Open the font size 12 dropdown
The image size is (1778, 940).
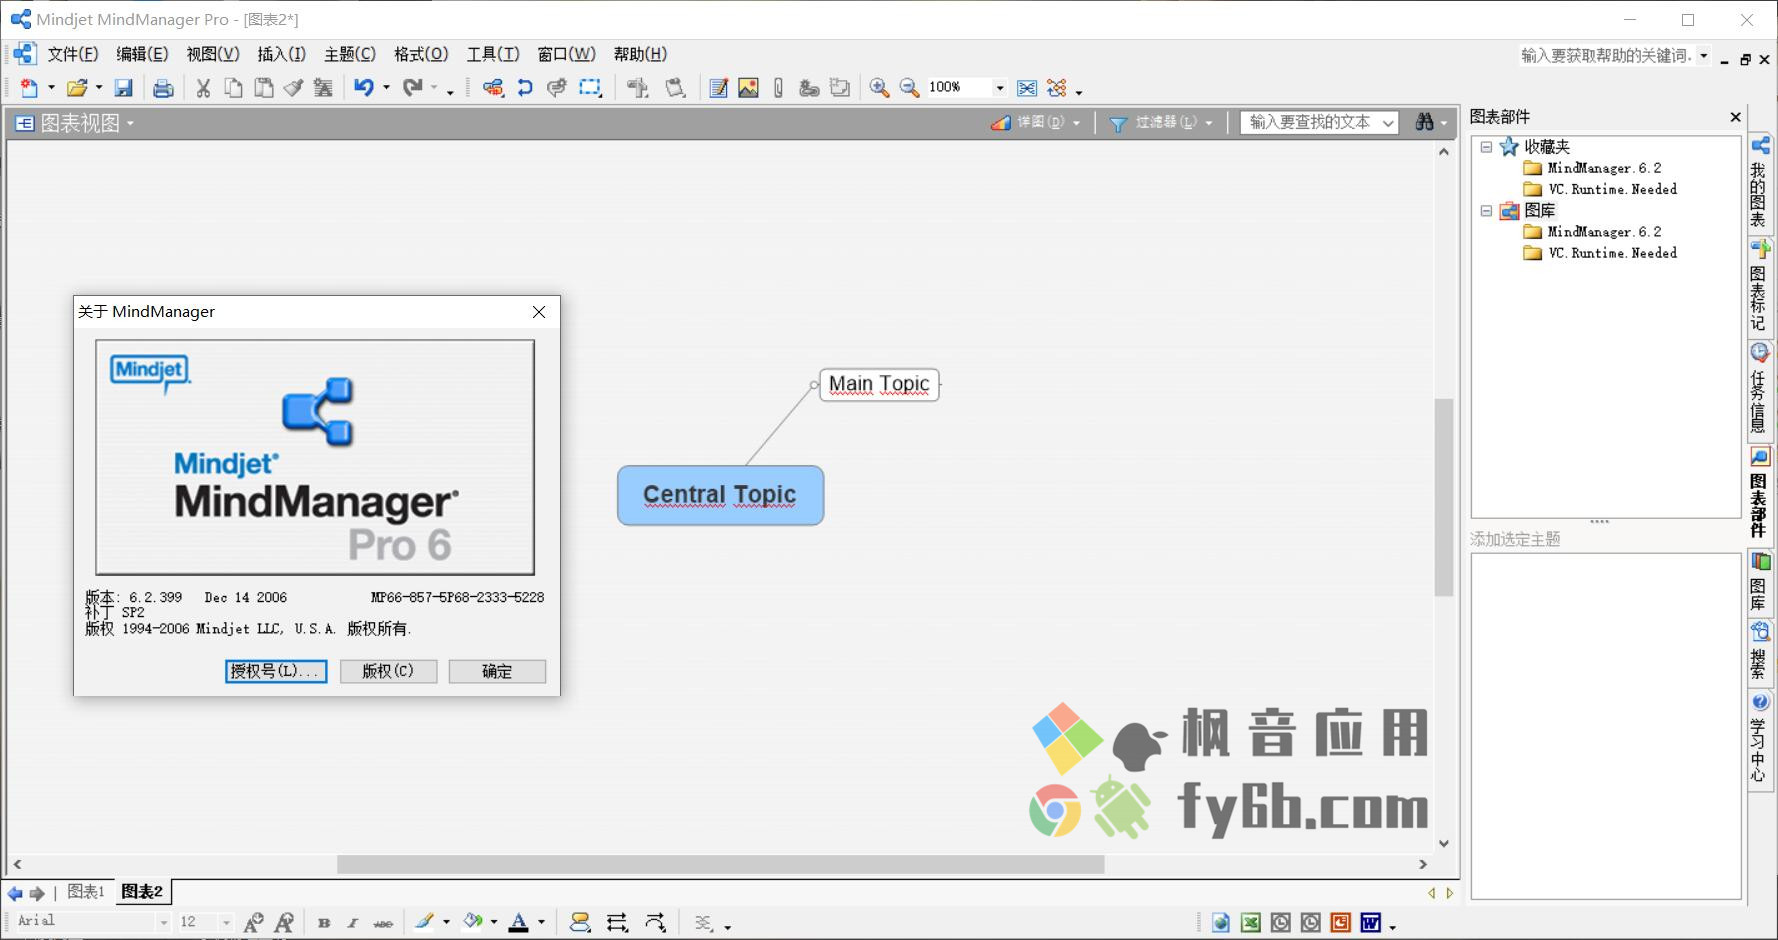point(226,922)
